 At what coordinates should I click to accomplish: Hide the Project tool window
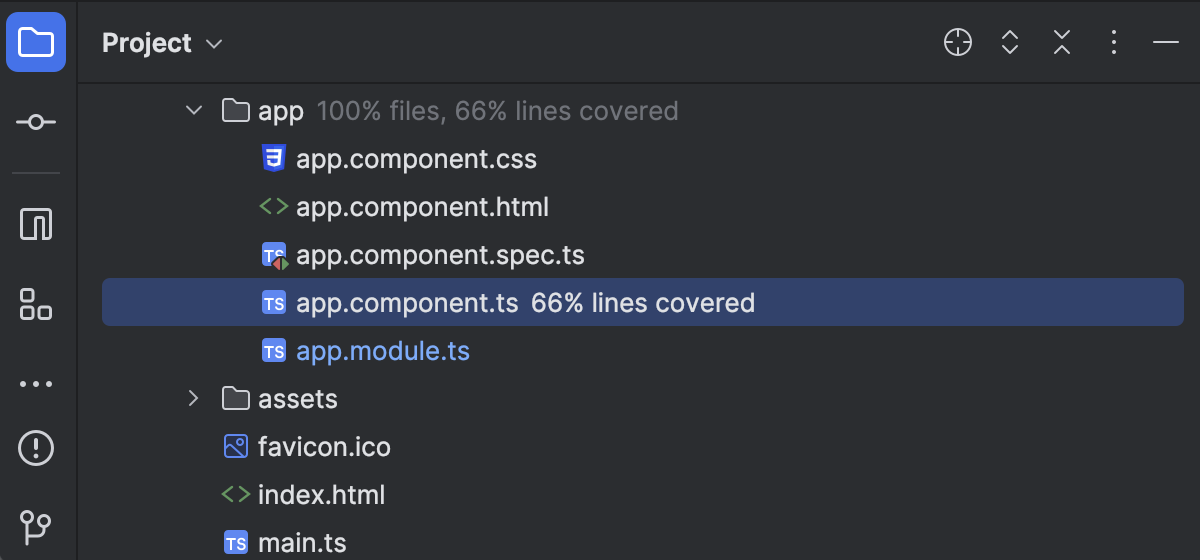(1166, 43)
